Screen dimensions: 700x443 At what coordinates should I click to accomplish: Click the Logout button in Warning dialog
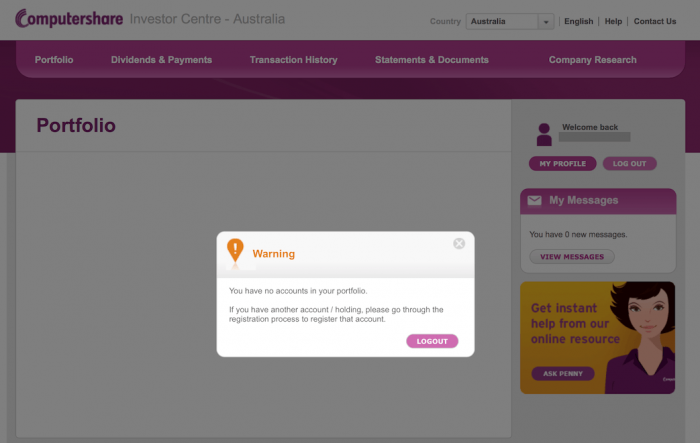[x=432, y=341]
